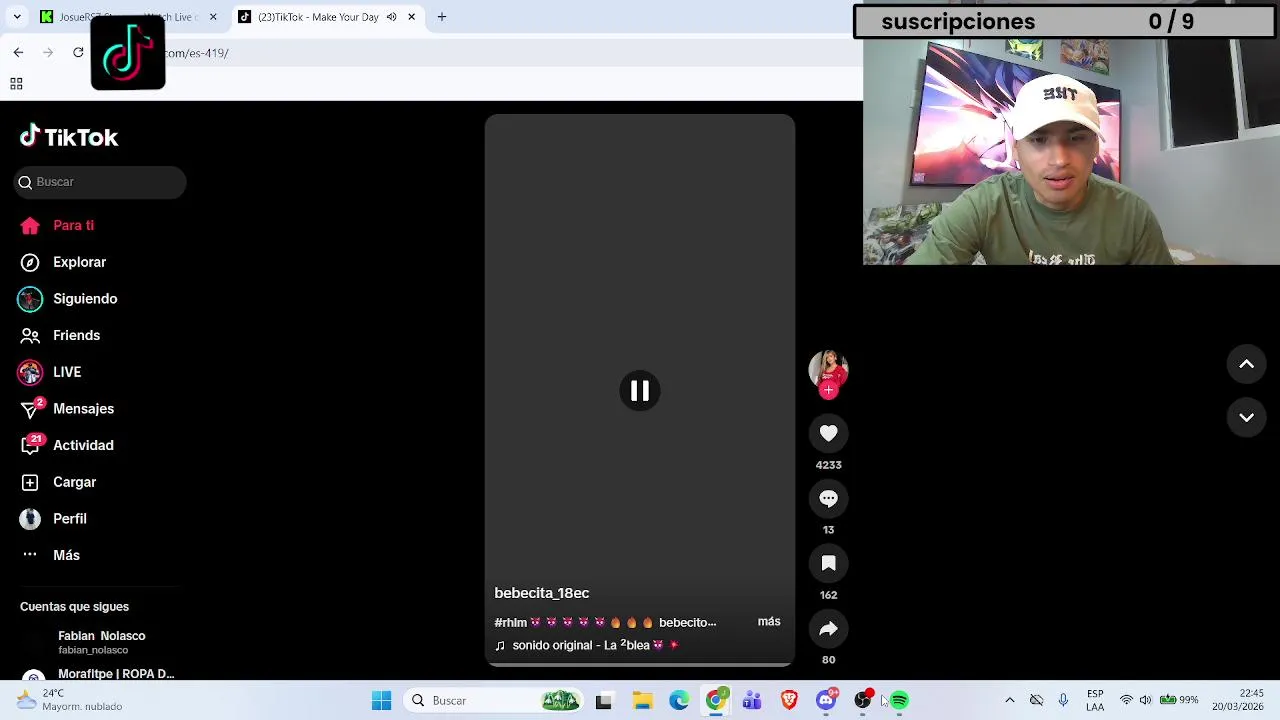Open the Perfil page
The width and height of the screenshot is (1280, 720).
[x=54, y=519]
